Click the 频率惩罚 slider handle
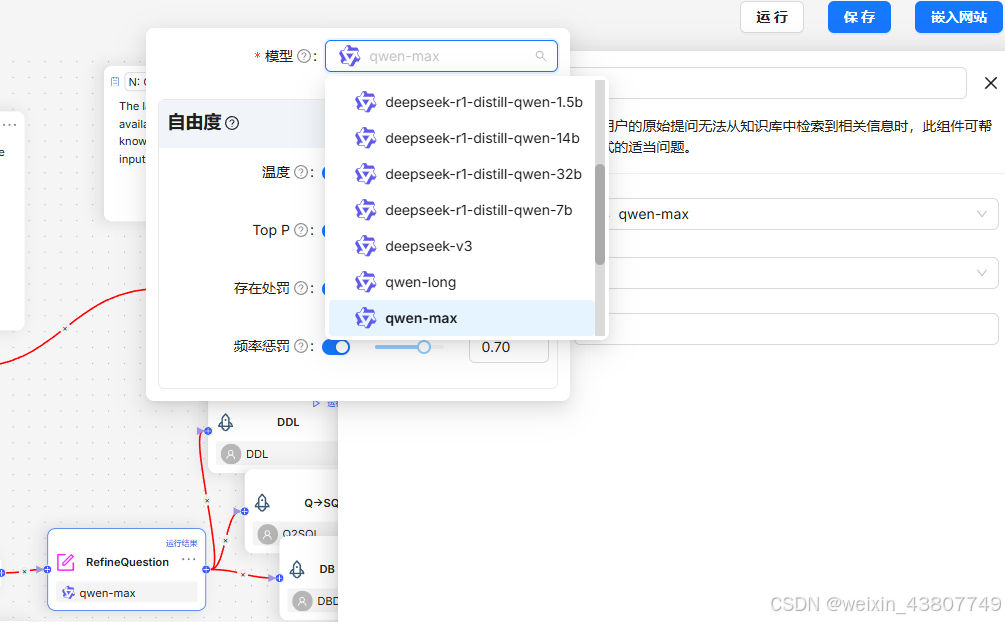The image size is (1005, 622). 424,347
